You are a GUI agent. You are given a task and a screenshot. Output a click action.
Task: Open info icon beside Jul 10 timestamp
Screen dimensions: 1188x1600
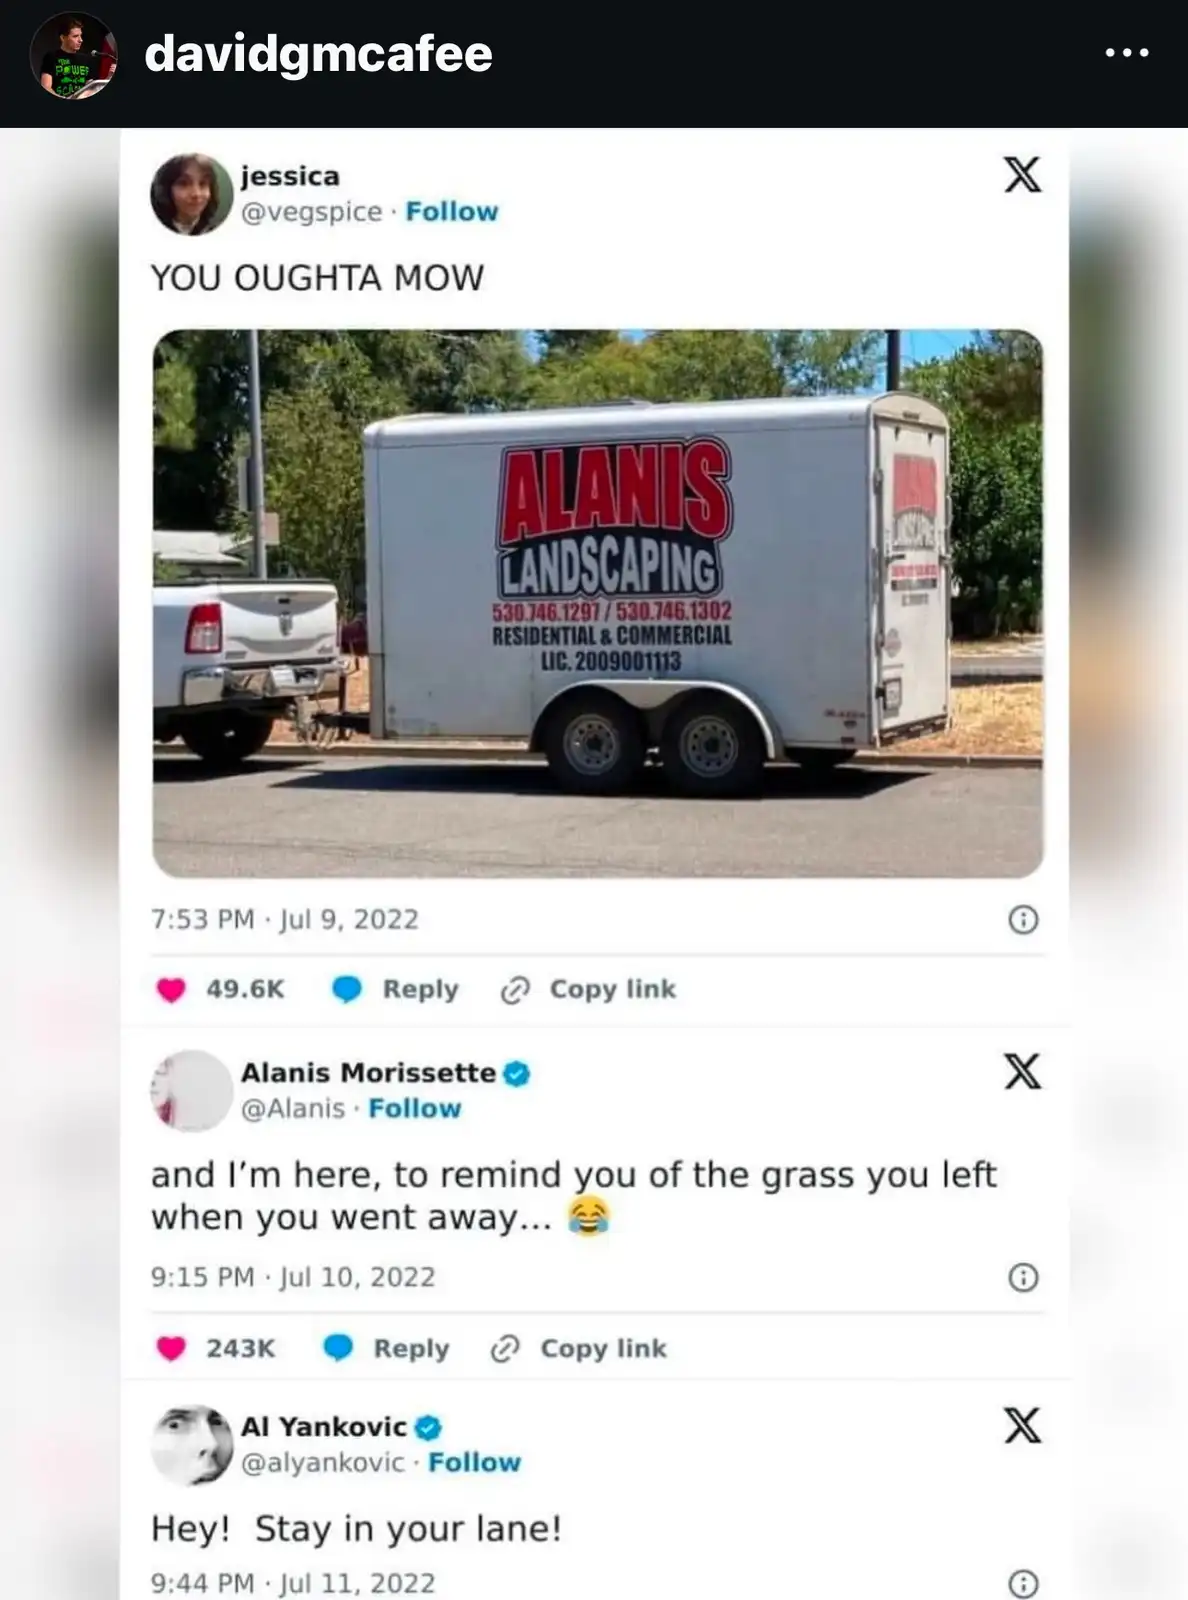1023,1277
